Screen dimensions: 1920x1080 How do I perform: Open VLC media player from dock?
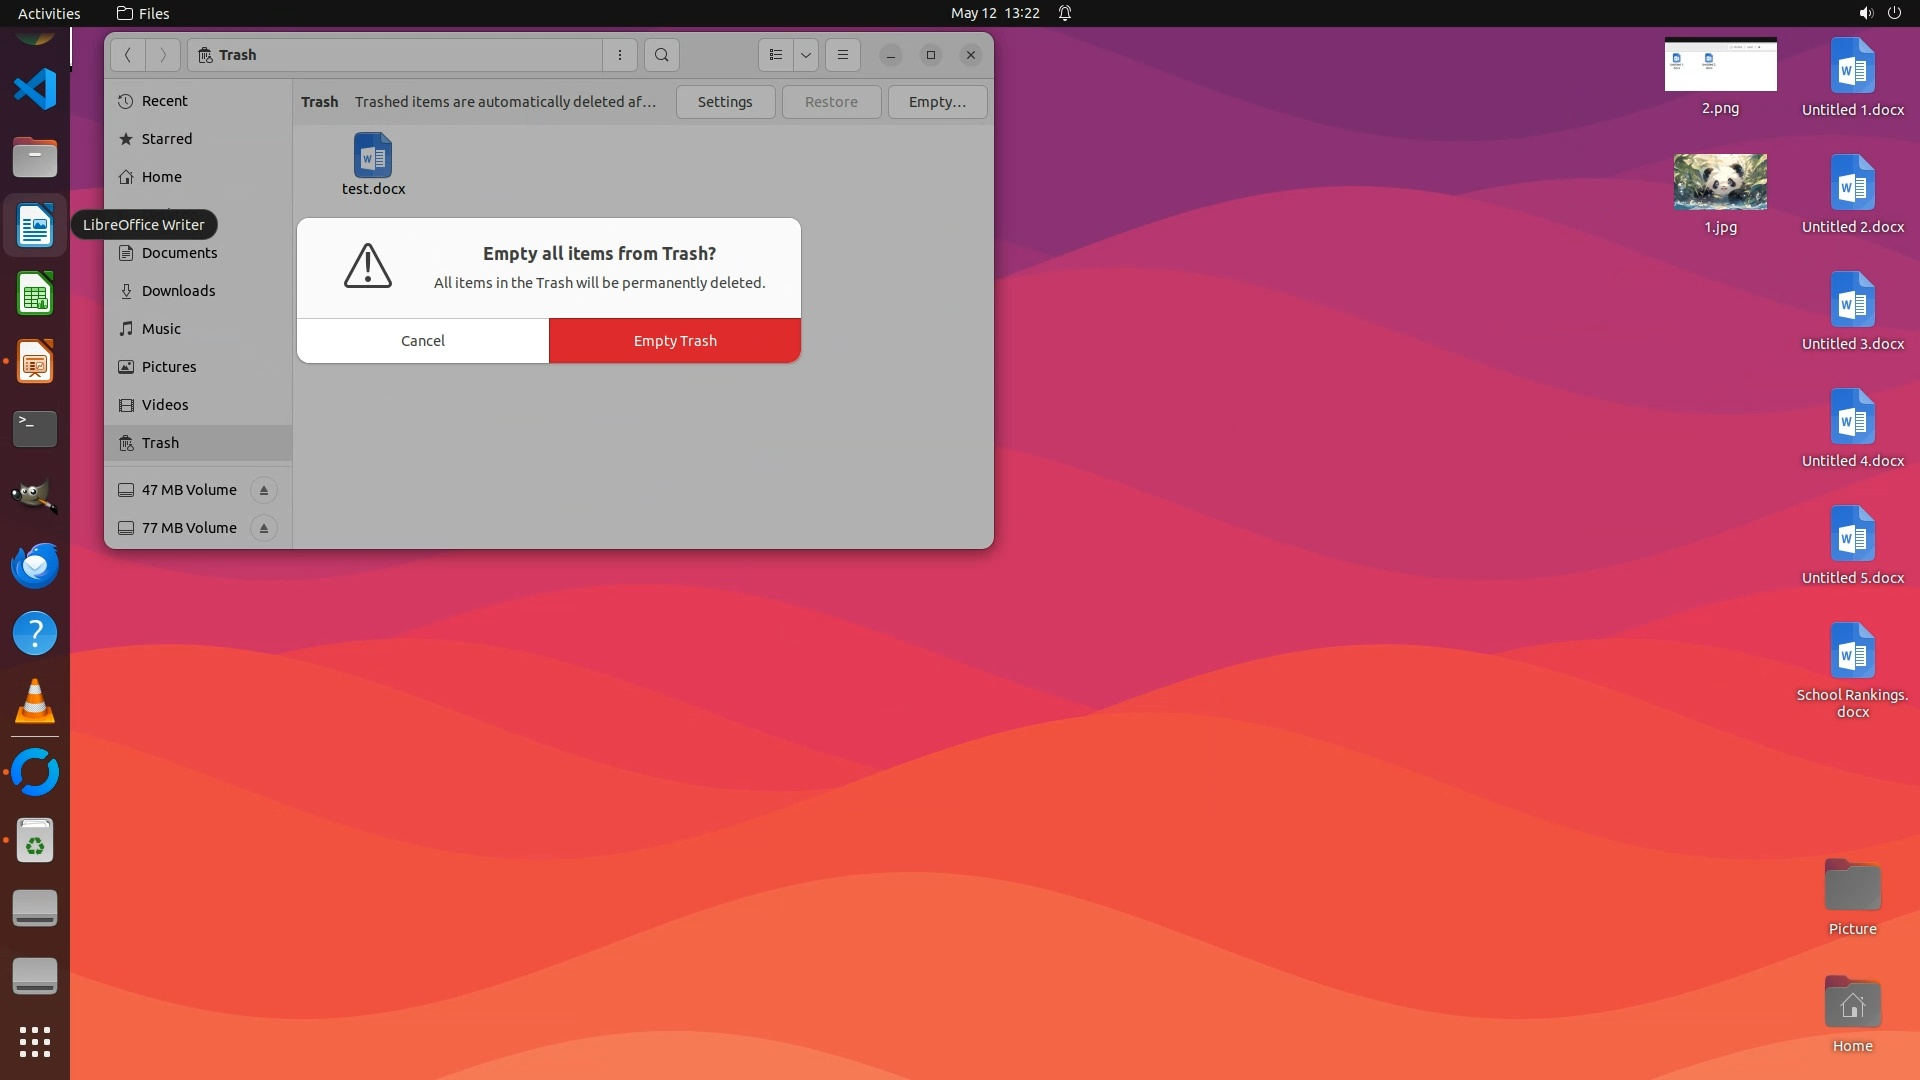[x=35, y=702]
